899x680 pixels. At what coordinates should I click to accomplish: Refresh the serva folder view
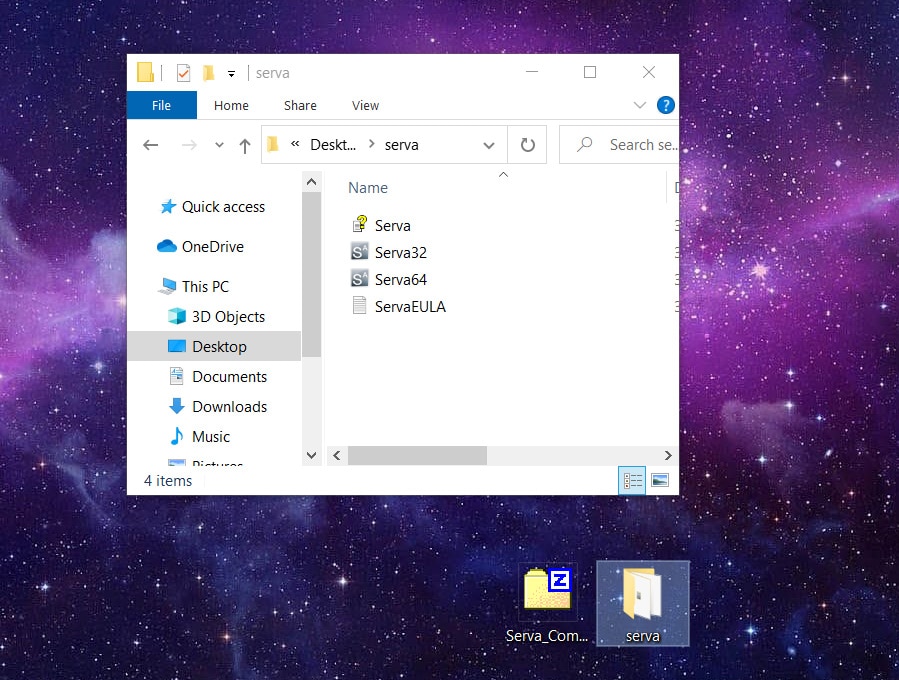click(527, 145)
